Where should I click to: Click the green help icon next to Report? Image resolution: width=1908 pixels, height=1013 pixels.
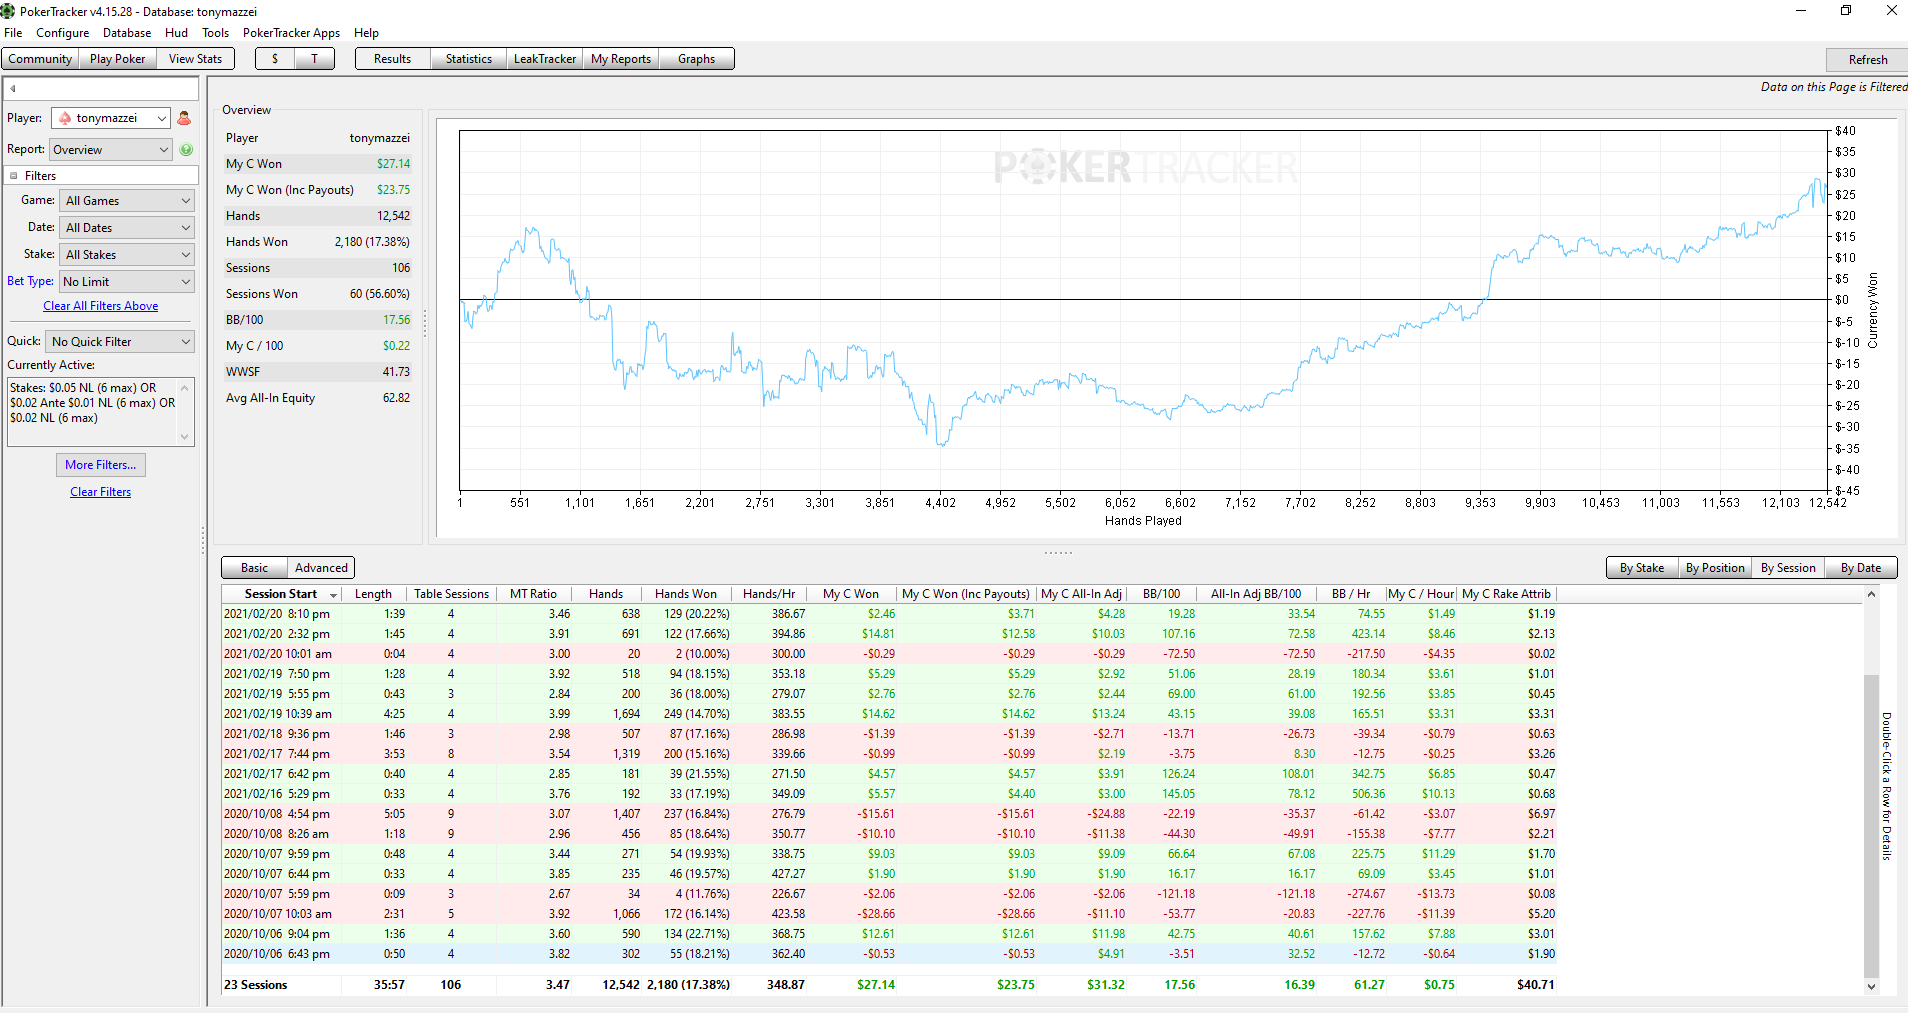click(186, 149)
